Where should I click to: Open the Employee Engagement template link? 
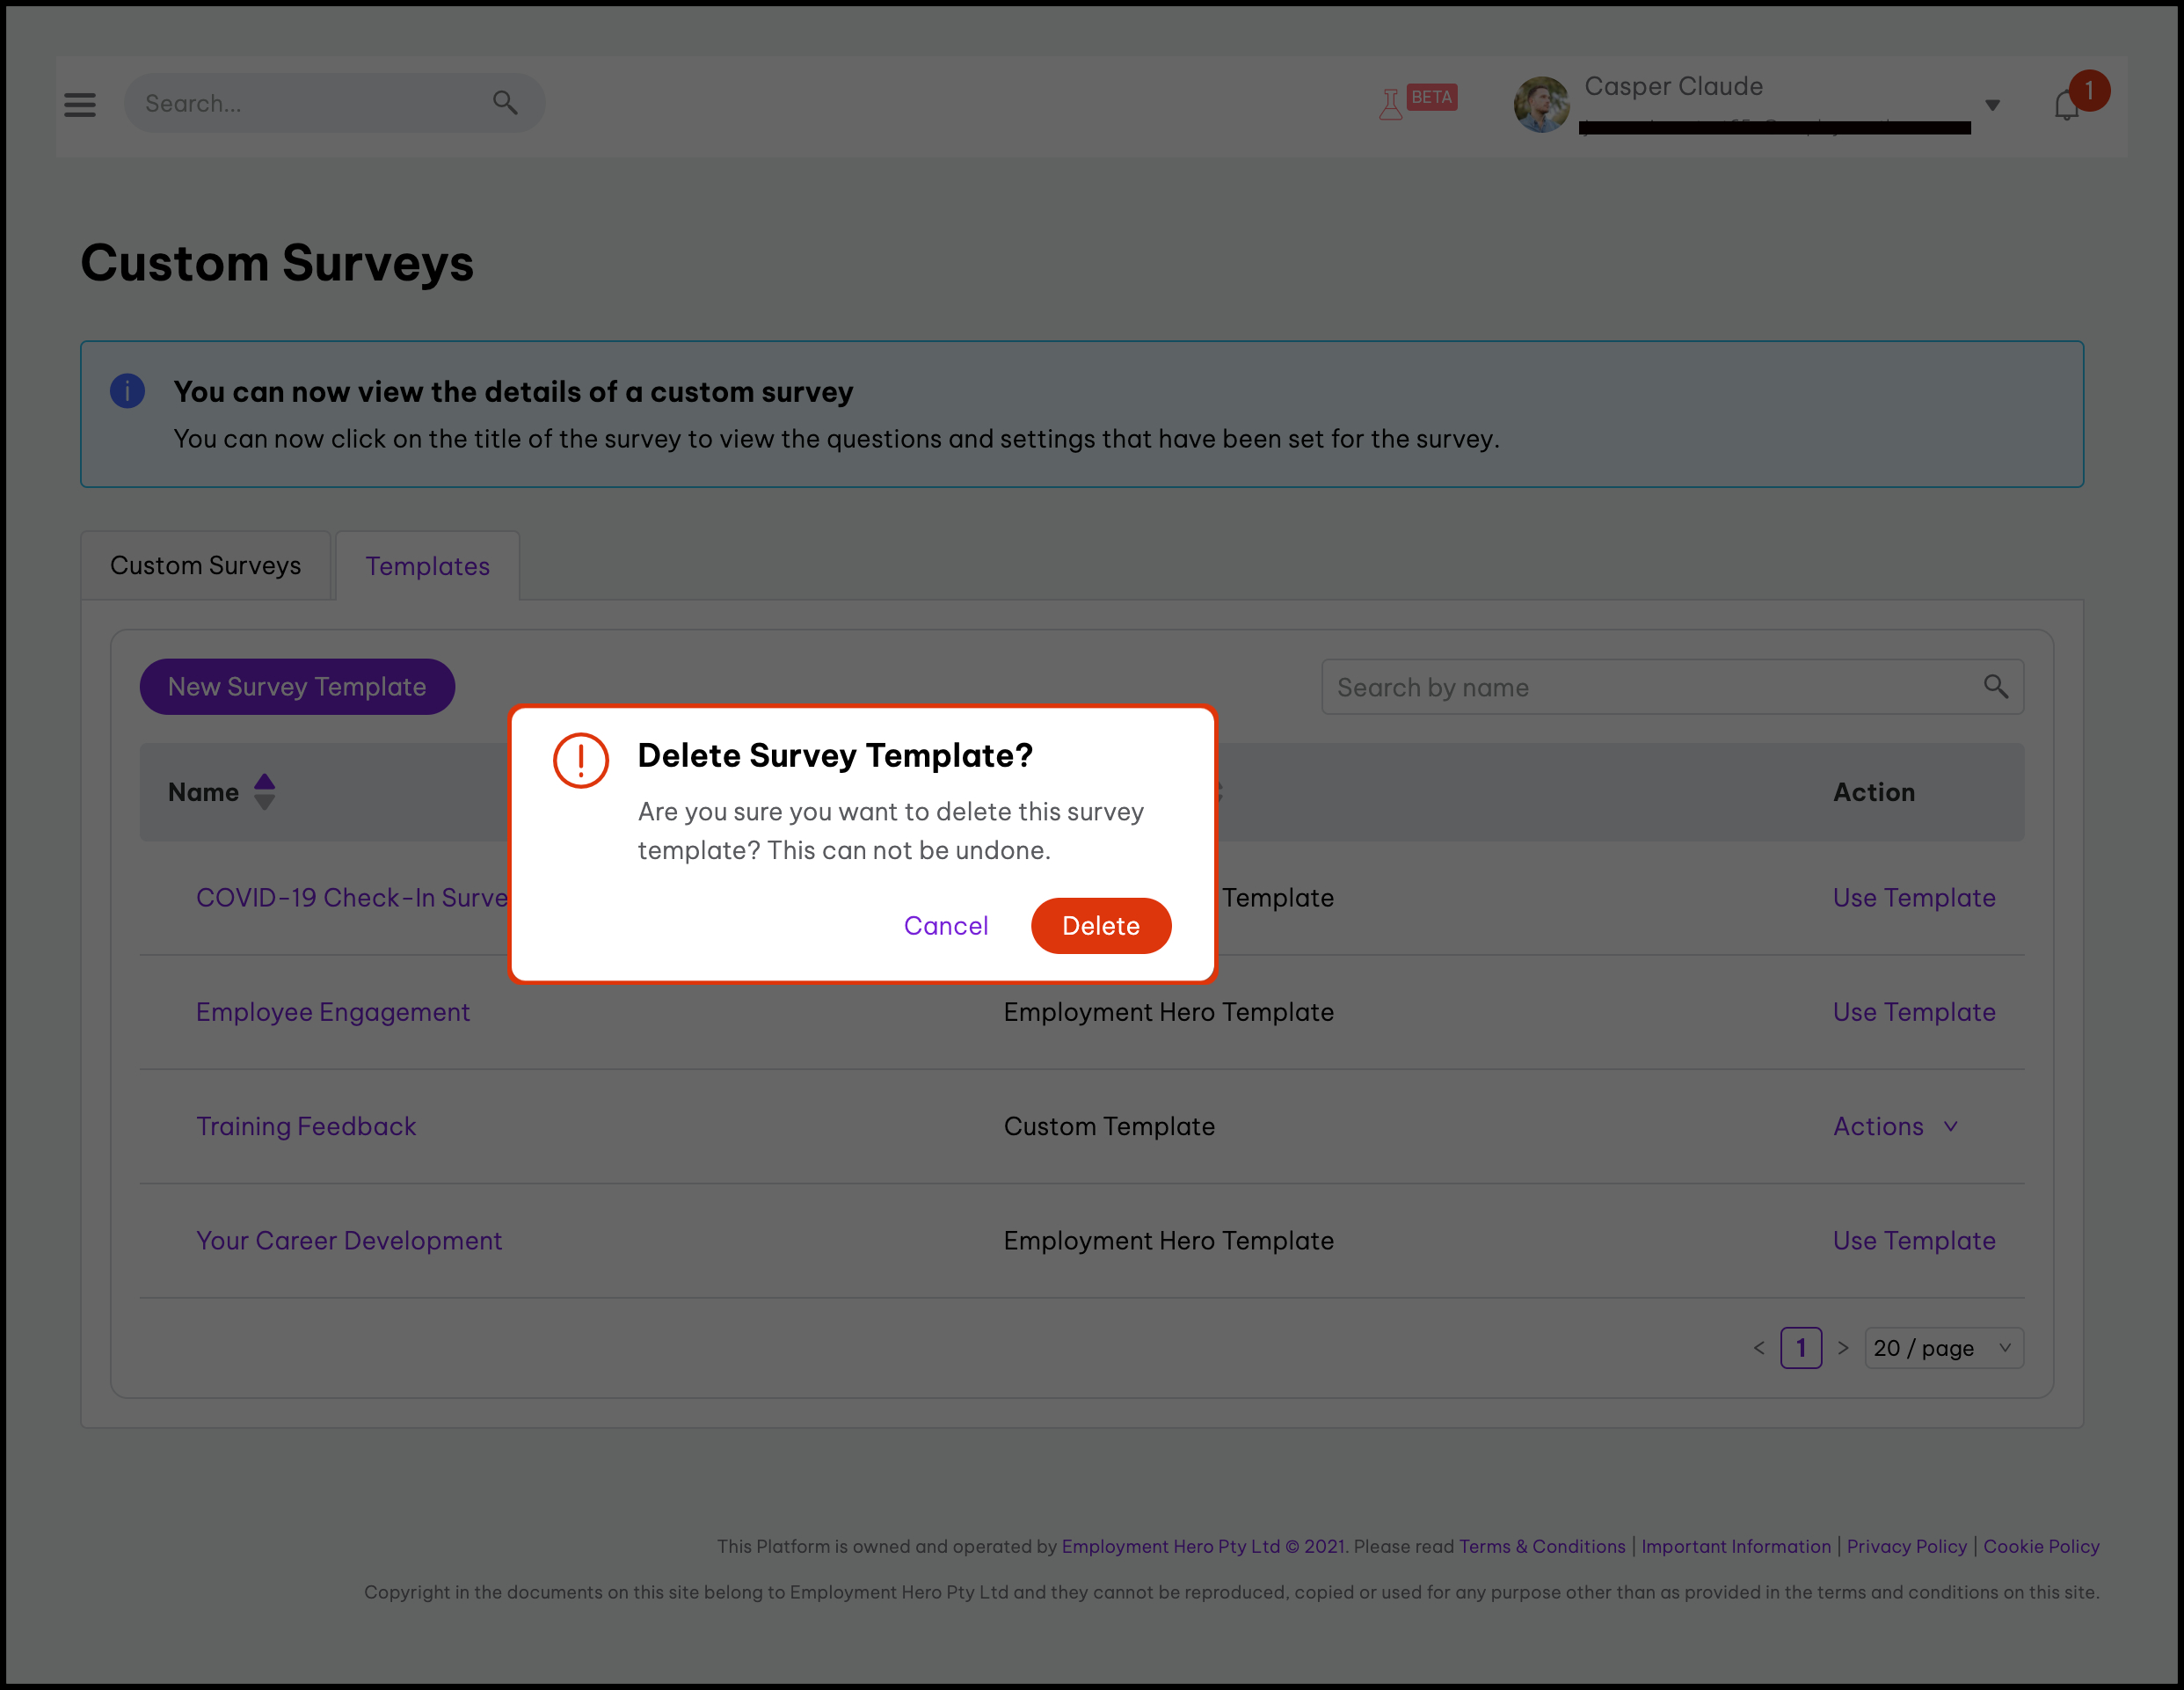click(333, 1012)
